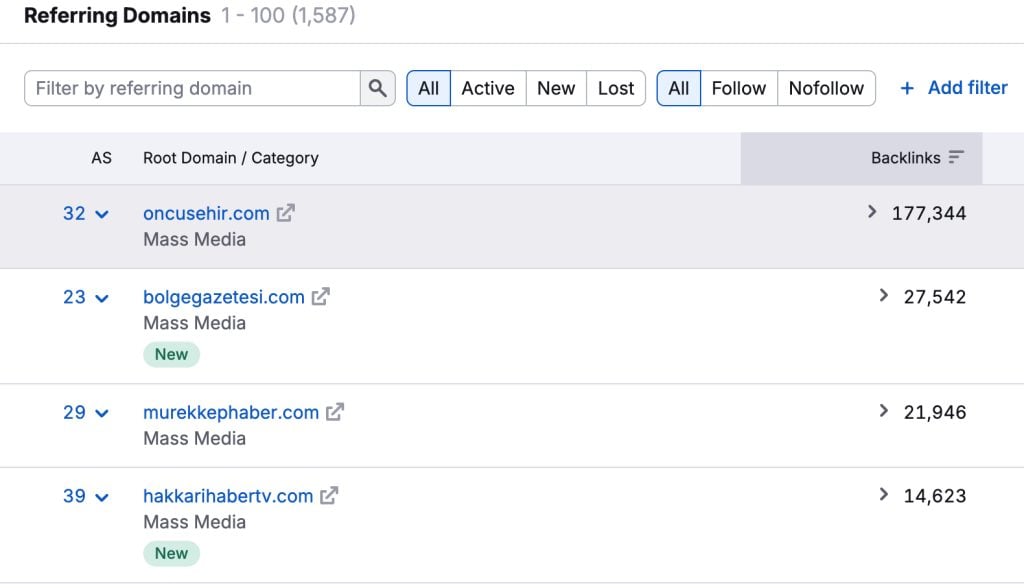Expand AS score 23 chevron
Image resolution: width=1024 pixels, height=588 pixels.
pyautogui.click(x=101, y=298)
